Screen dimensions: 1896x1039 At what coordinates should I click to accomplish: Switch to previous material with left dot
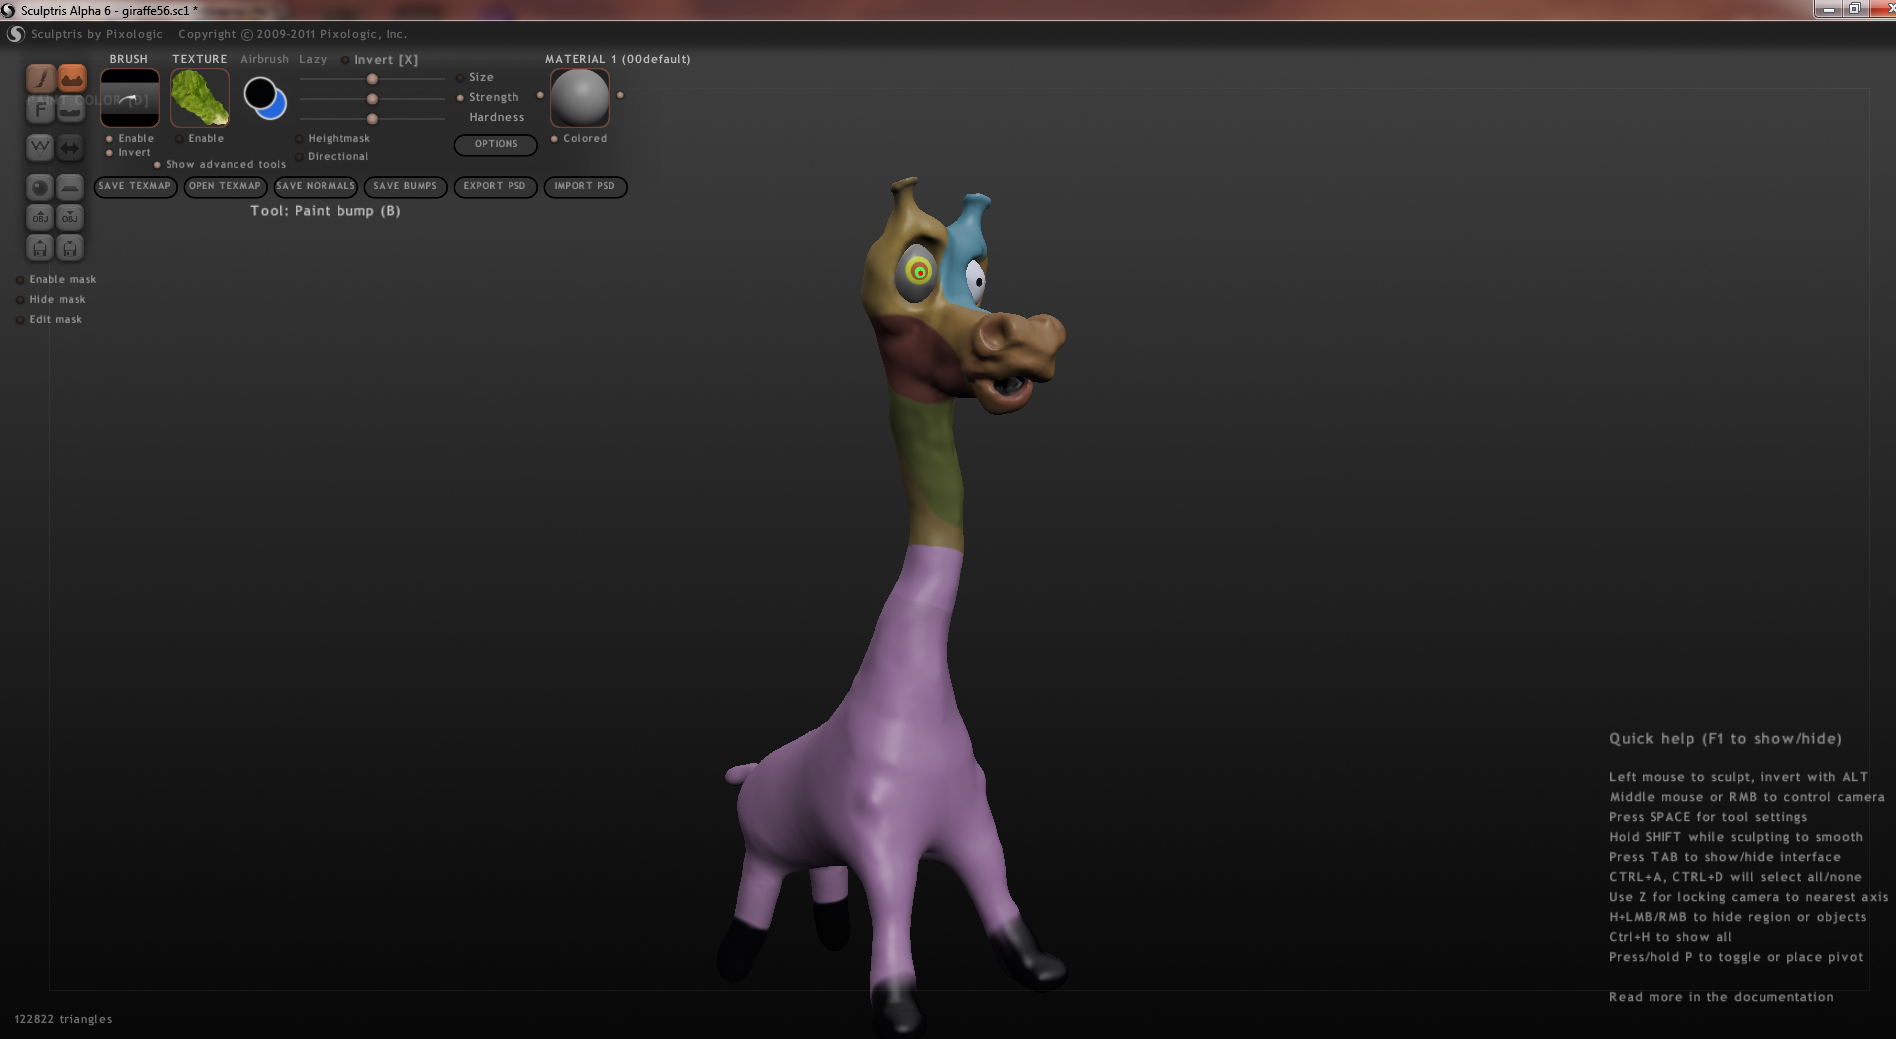(x=540, y=95)
